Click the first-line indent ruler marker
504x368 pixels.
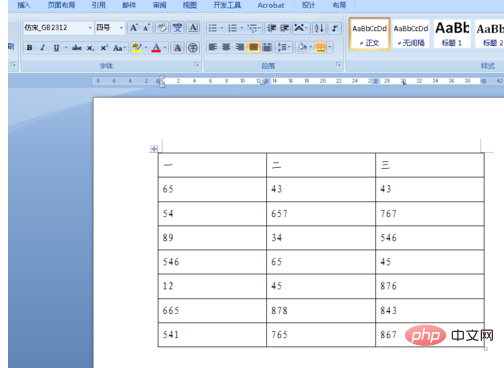click(x=162, y=78)
